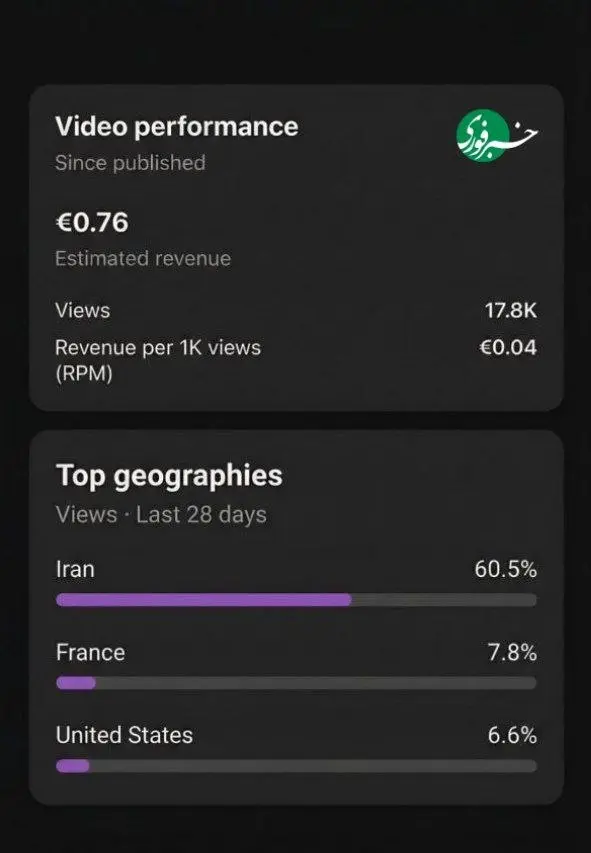
Task: Click the France progress bar
Action: click(x=295, y=684)
